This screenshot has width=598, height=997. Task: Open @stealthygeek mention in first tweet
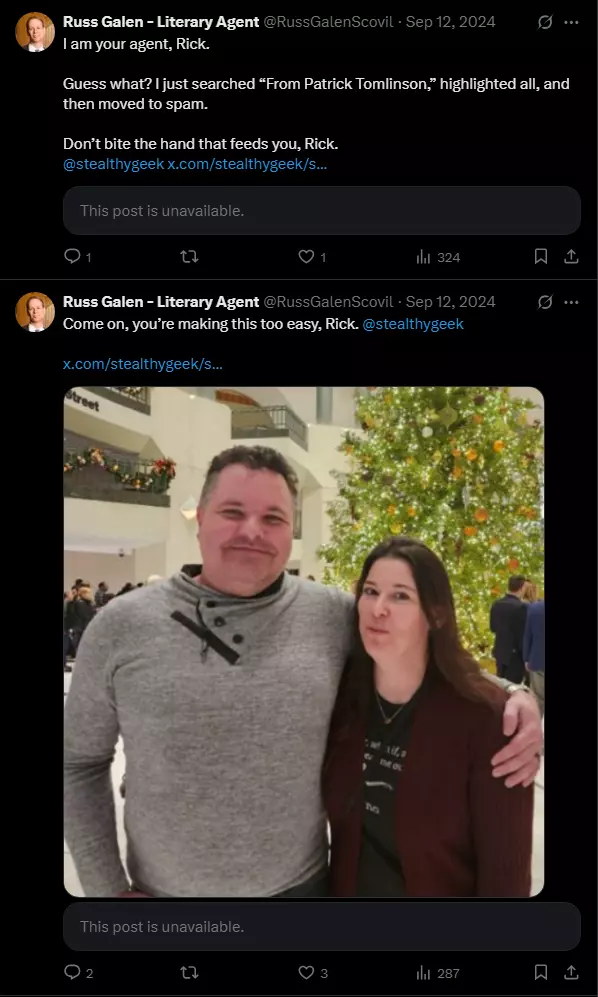113,164
